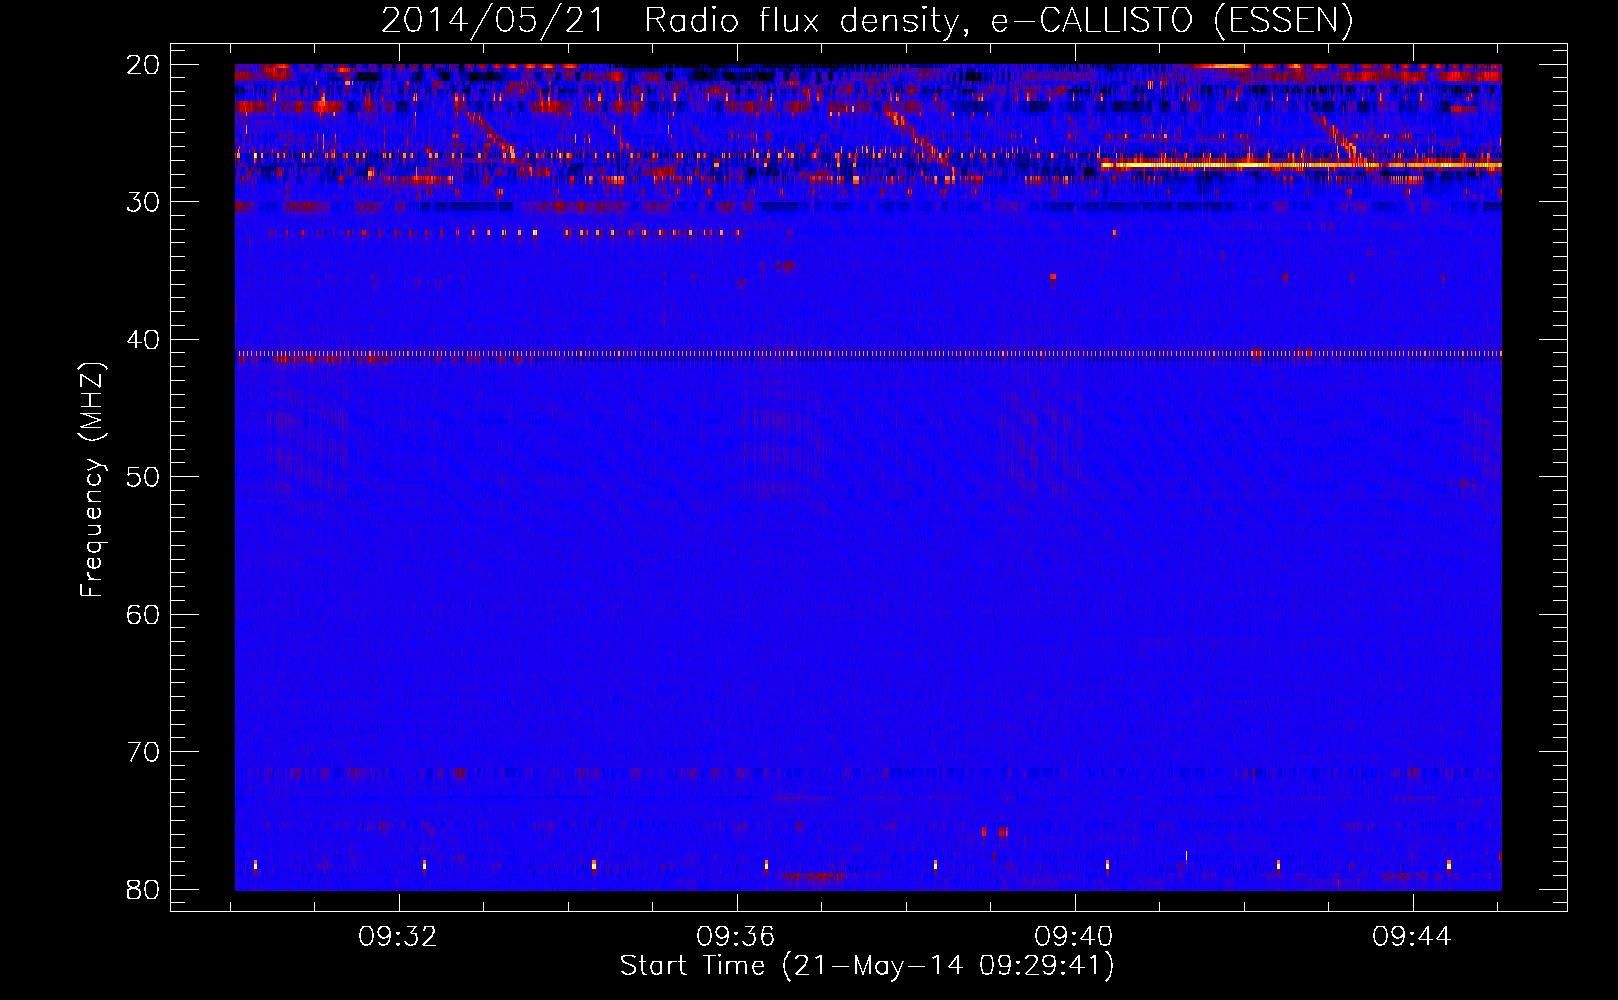Viewport: 1618px width, 1000px height.
Task: Click the frequency tick label 40
Action: (x=144, y=340)
